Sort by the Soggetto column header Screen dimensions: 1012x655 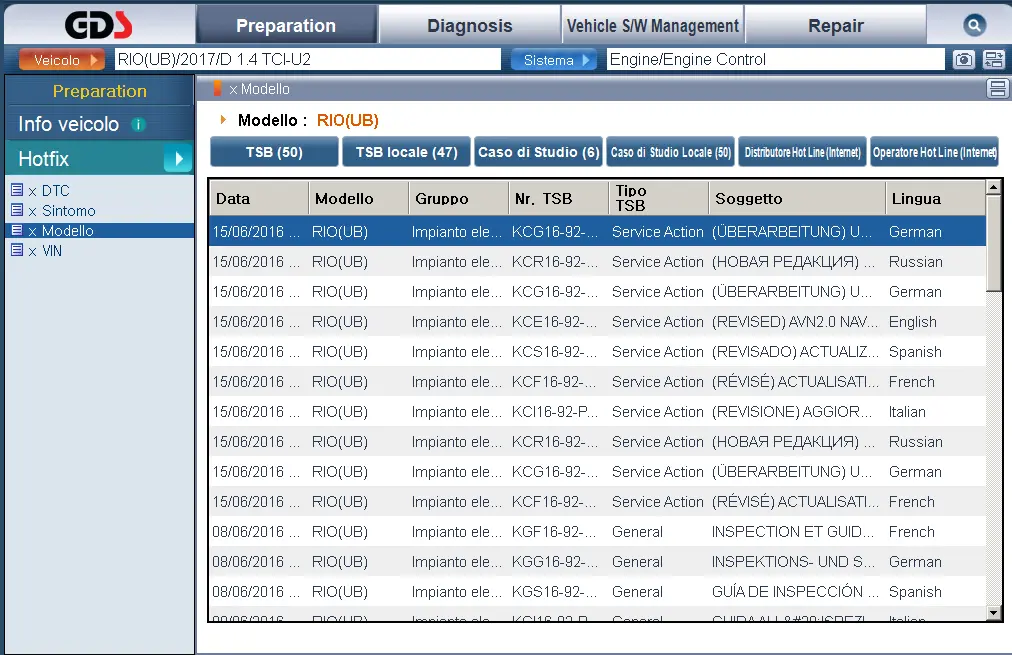pos(797,198)
